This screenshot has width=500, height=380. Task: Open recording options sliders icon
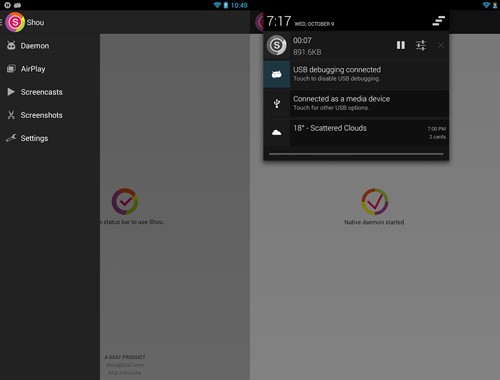pyautogui.click(x=421, y=45)
